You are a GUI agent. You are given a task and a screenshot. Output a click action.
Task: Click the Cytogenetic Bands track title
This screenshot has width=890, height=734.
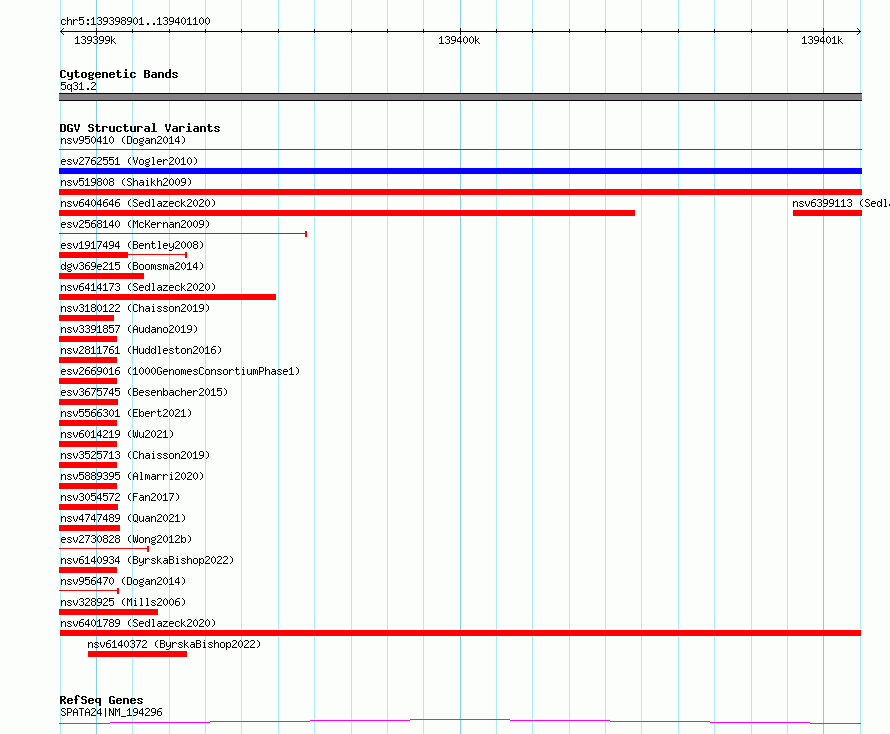119,74
